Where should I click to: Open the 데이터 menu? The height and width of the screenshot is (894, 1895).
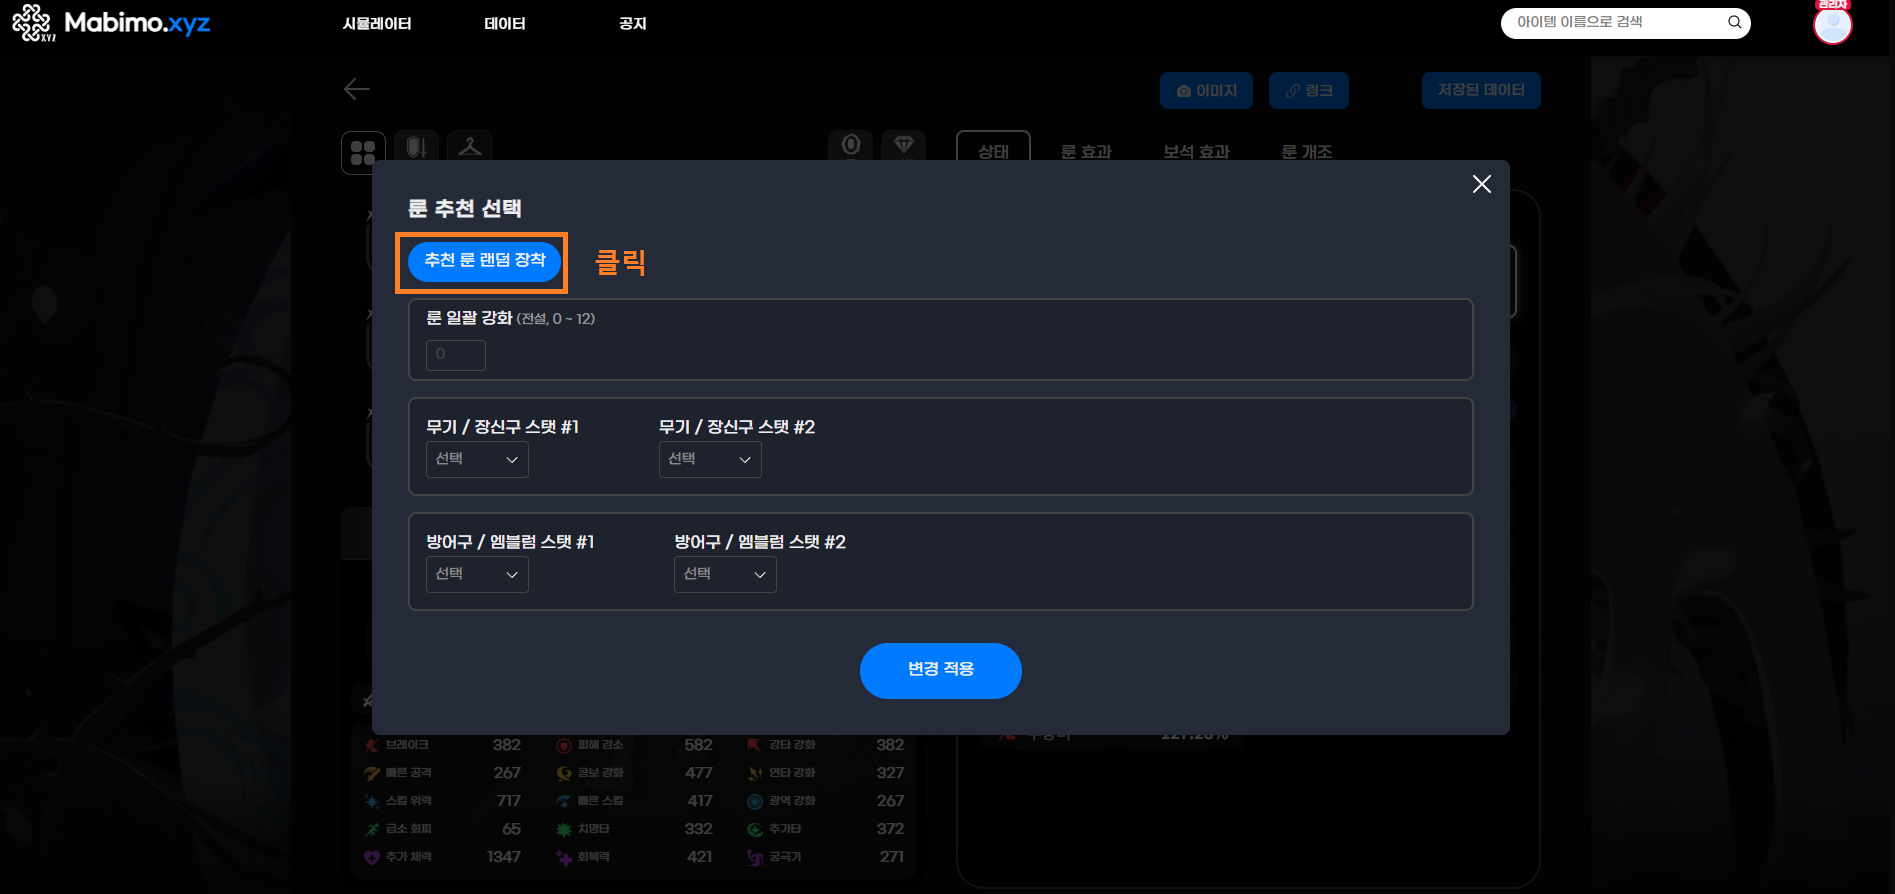click(505, 23)
